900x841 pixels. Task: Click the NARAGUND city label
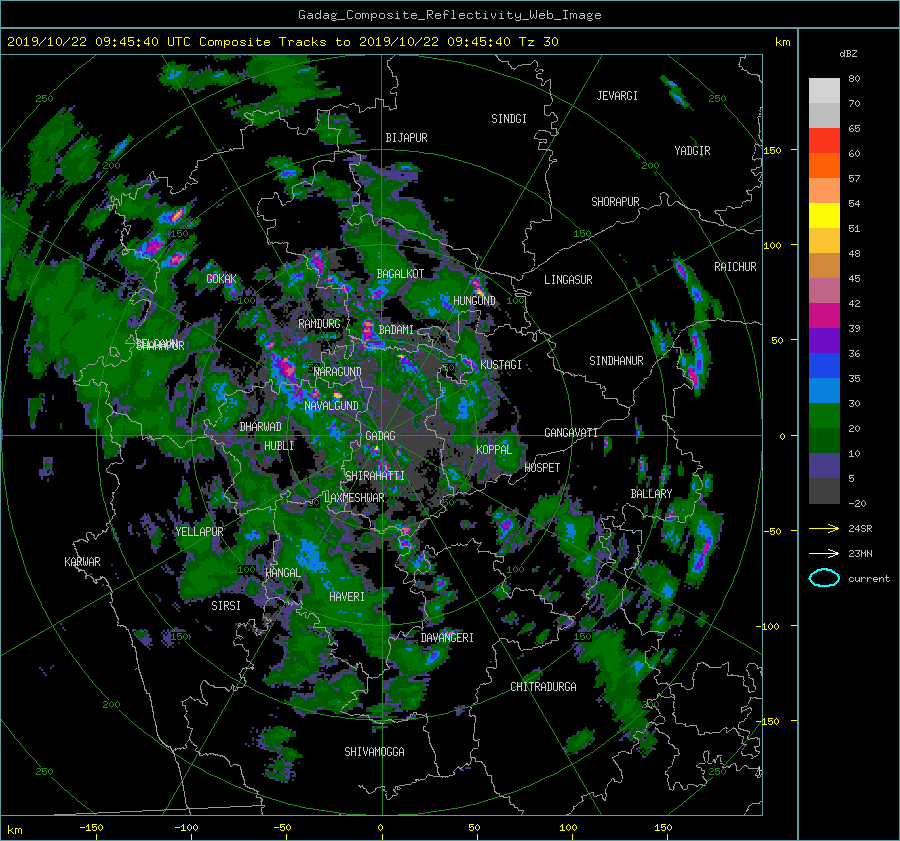pyautogui.click(x=338, y=372)
